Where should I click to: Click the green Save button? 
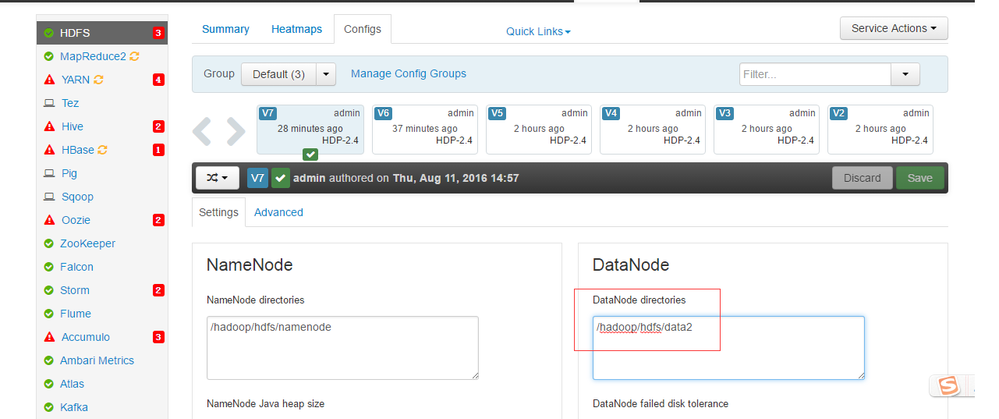[919, 178]
